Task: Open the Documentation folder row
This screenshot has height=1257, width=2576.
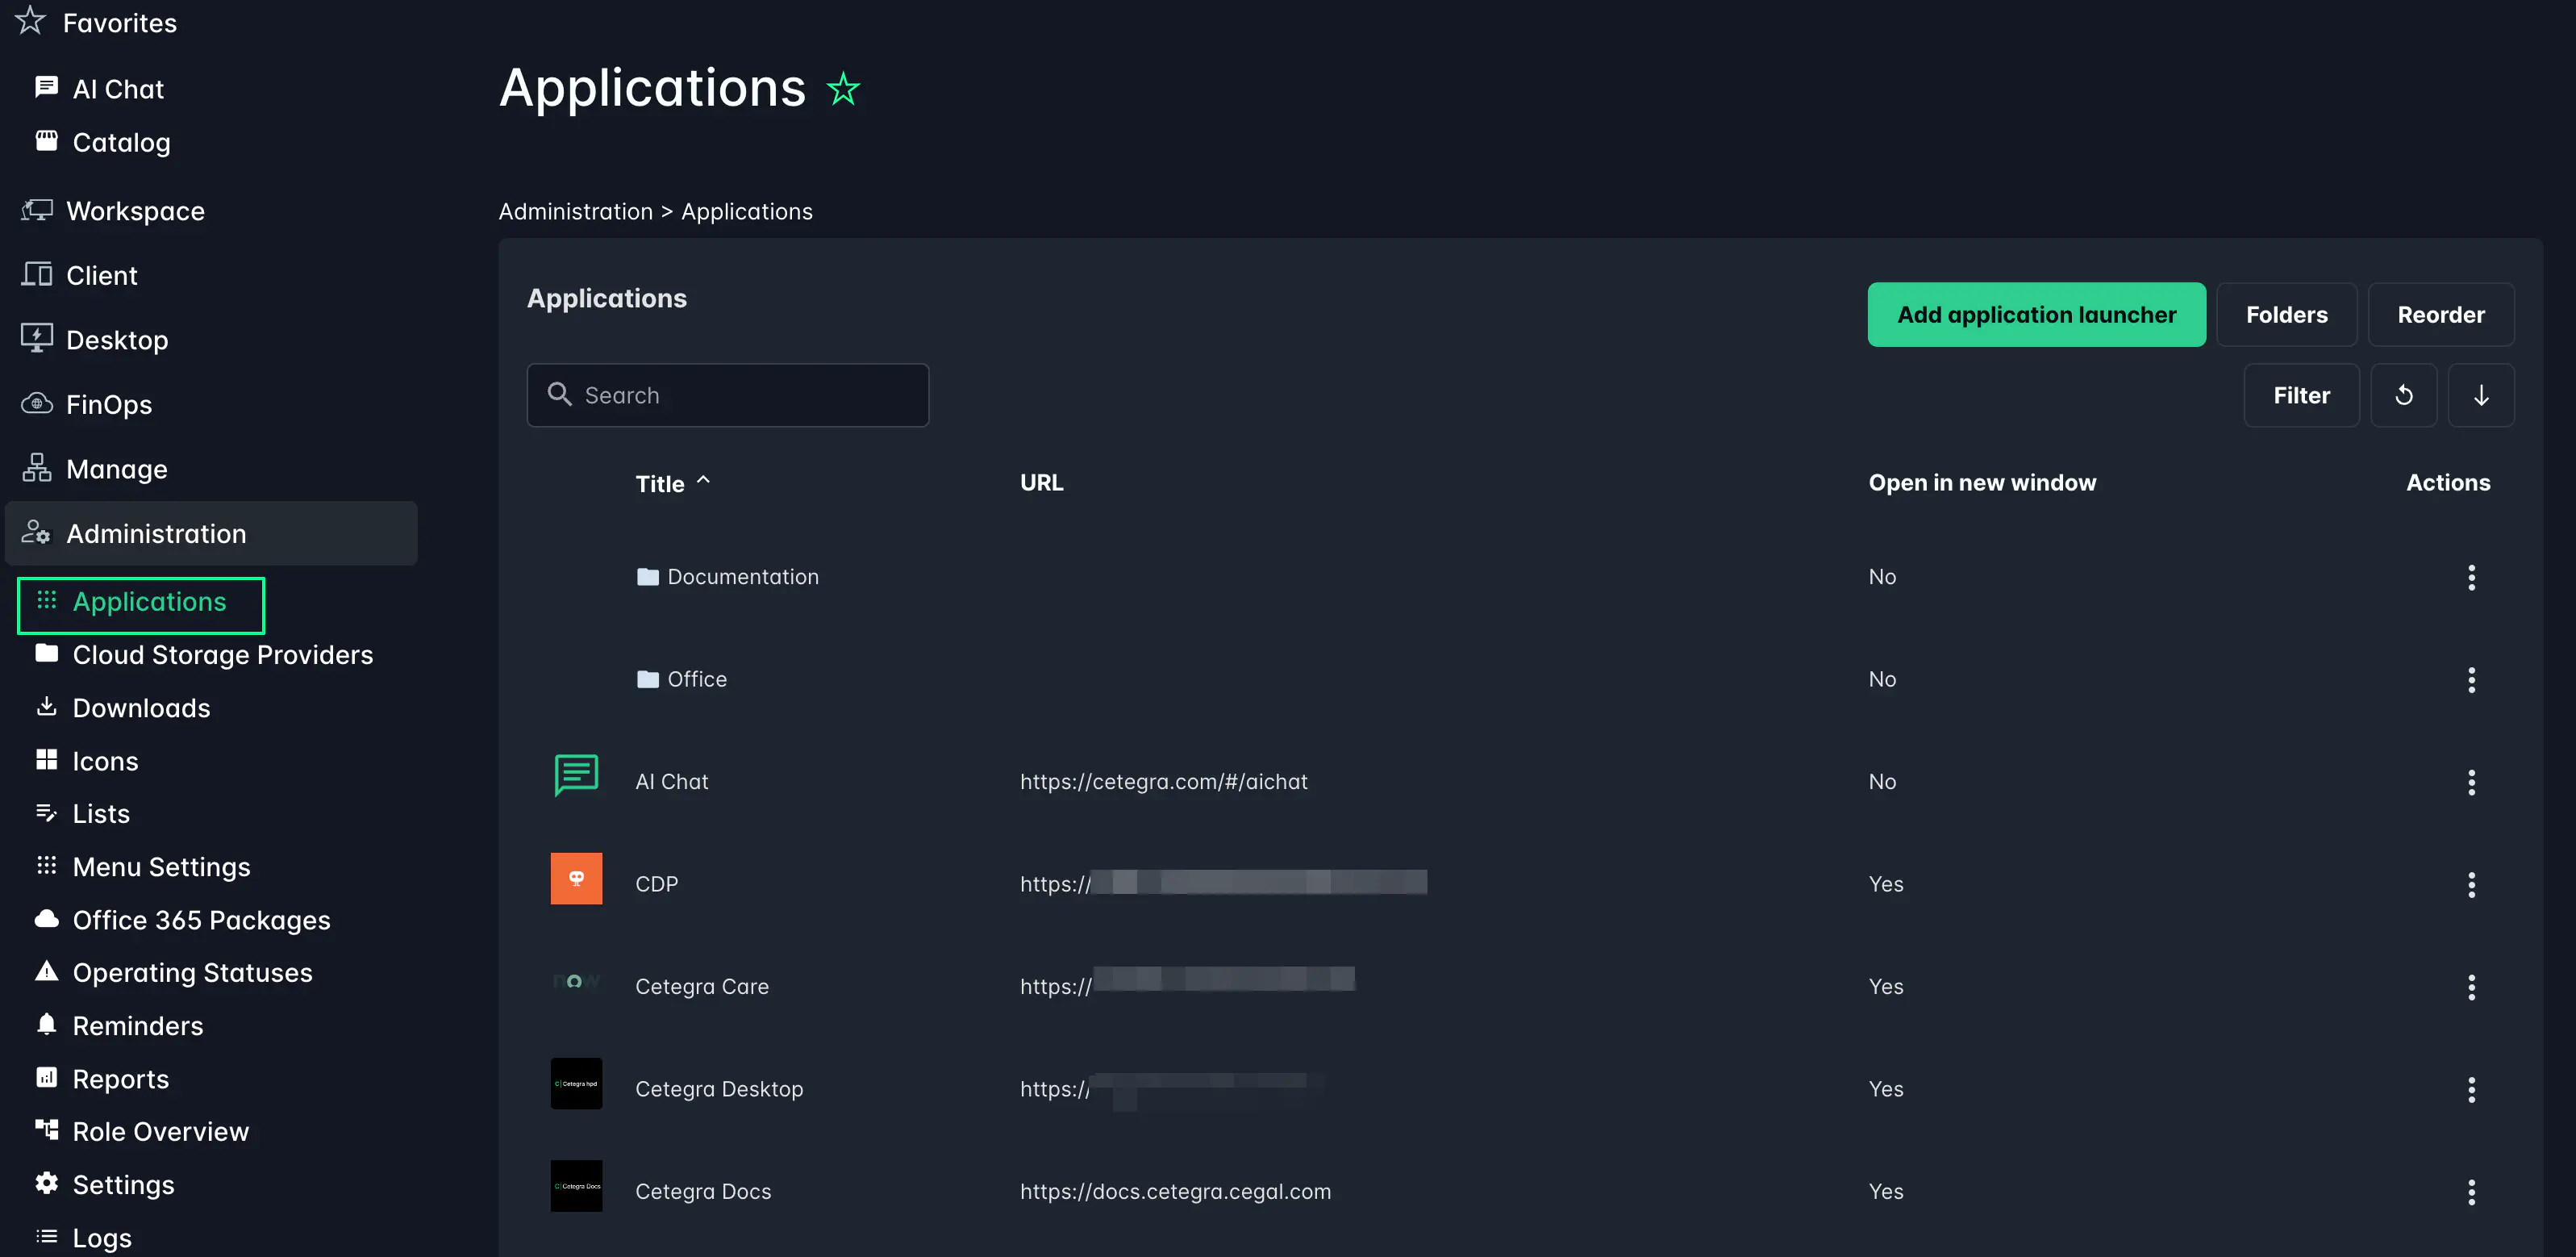Action: pos(1520,577)
